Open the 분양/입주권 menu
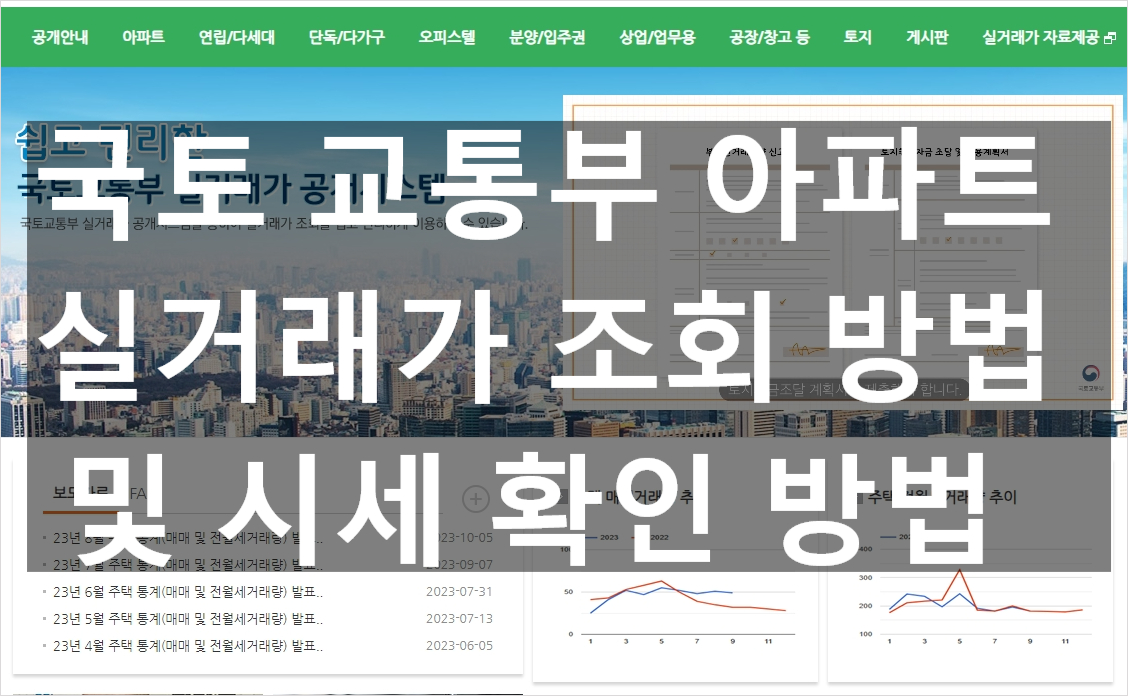The height and width of the screenshot is (696, 1128). (x=547, y=37)
